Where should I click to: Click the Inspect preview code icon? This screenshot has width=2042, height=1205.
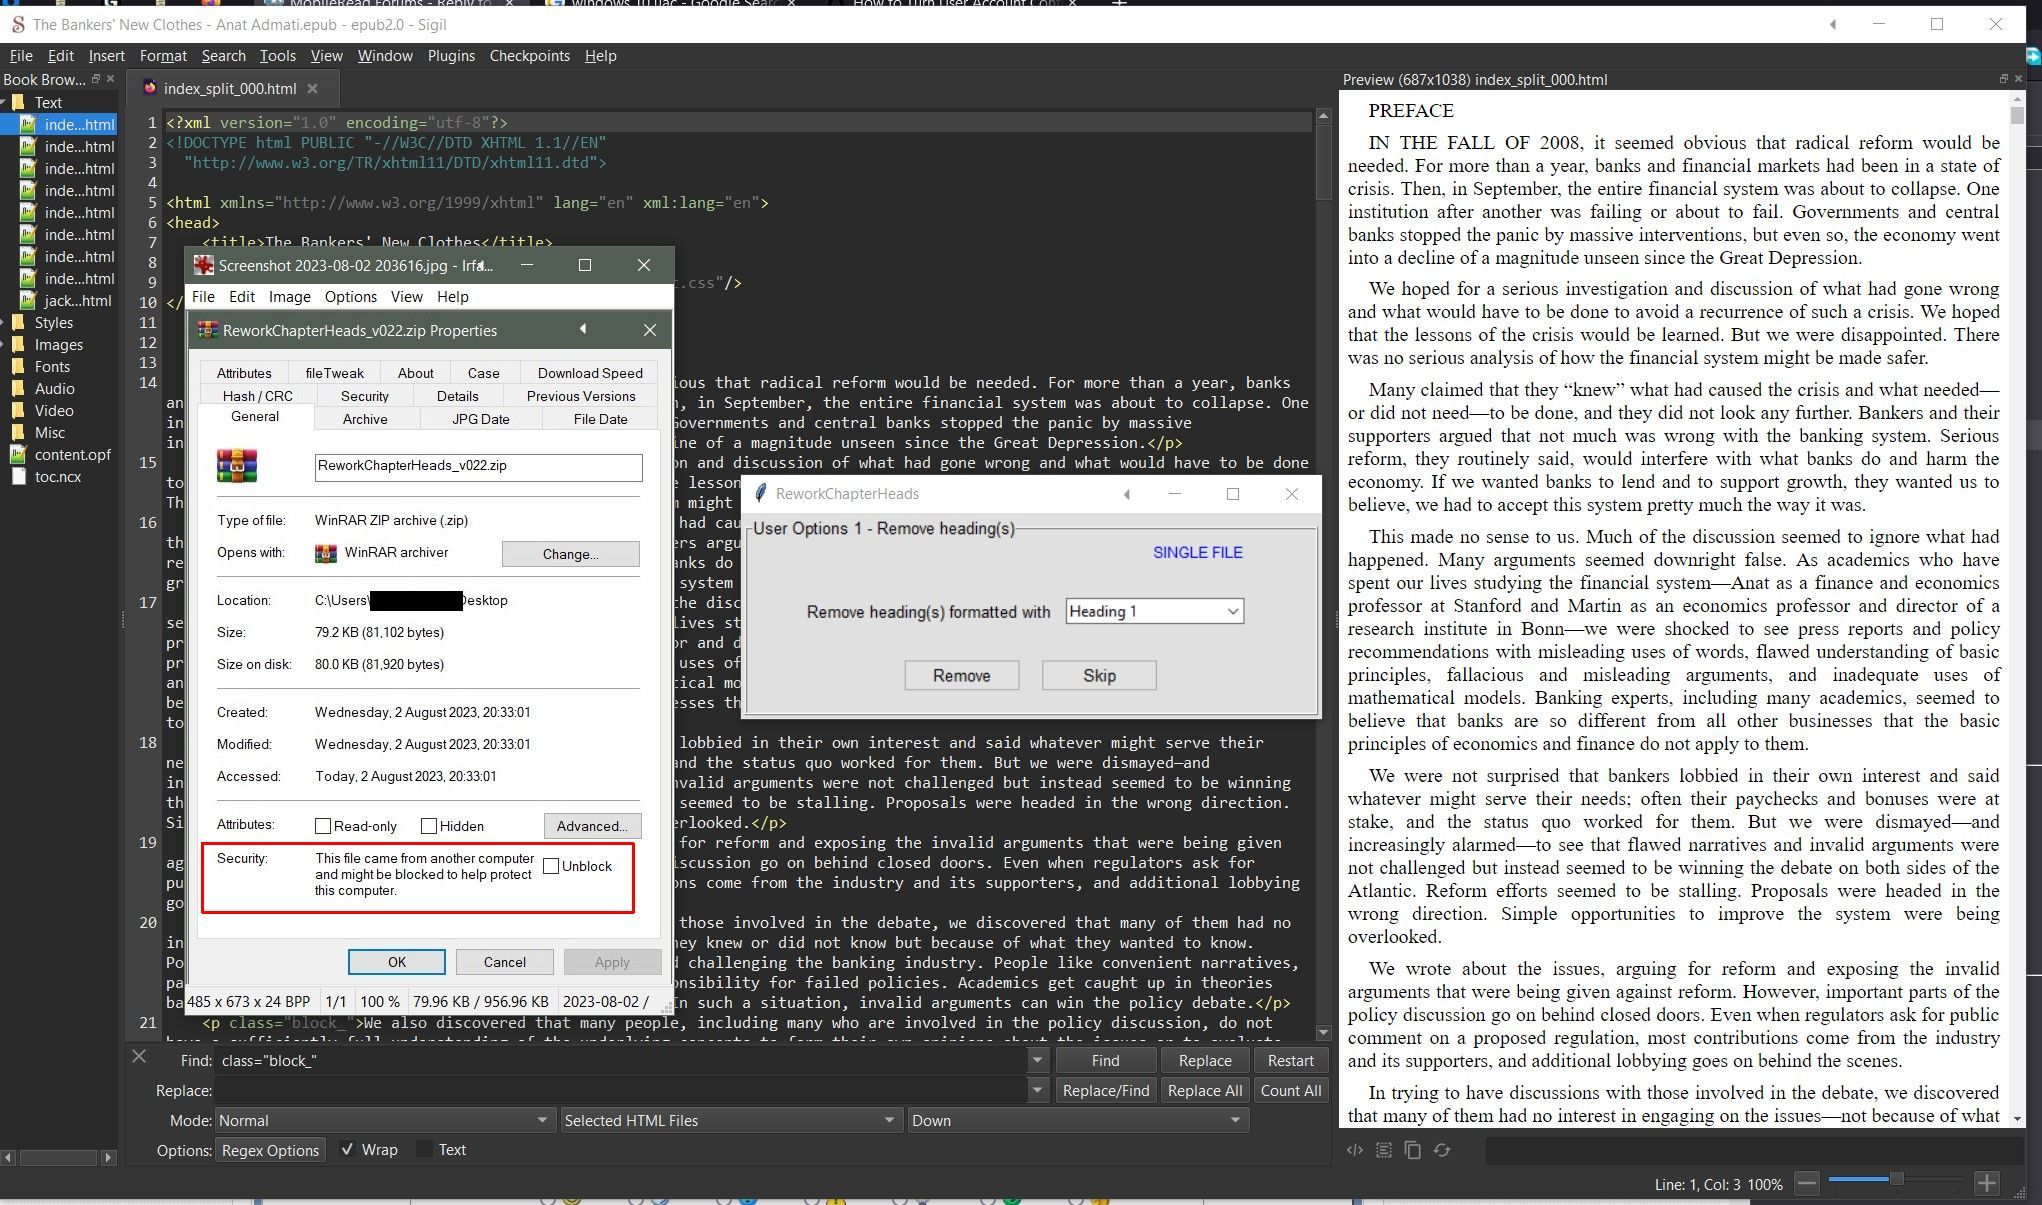click(x=1355, y=1150)
